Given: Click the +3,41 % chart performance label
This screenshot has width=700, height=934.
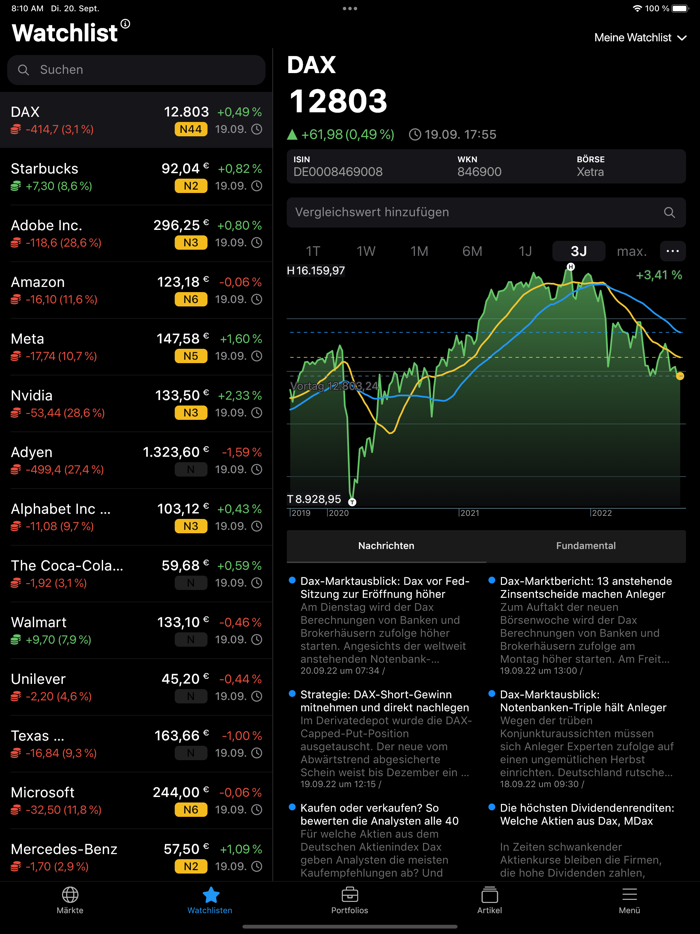Looking at the screenshot, I should pos(659,275).
